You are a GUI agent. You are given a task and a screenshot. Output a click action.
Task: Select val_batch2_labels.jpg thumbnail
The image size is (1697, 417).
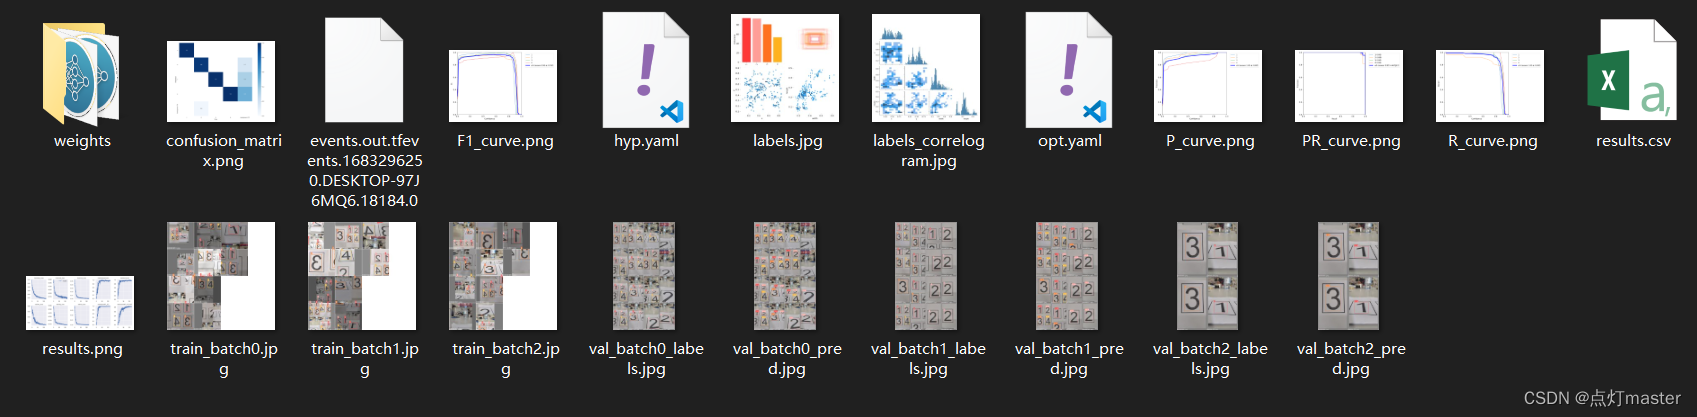pyautogui.click(x=1208, y=276)
